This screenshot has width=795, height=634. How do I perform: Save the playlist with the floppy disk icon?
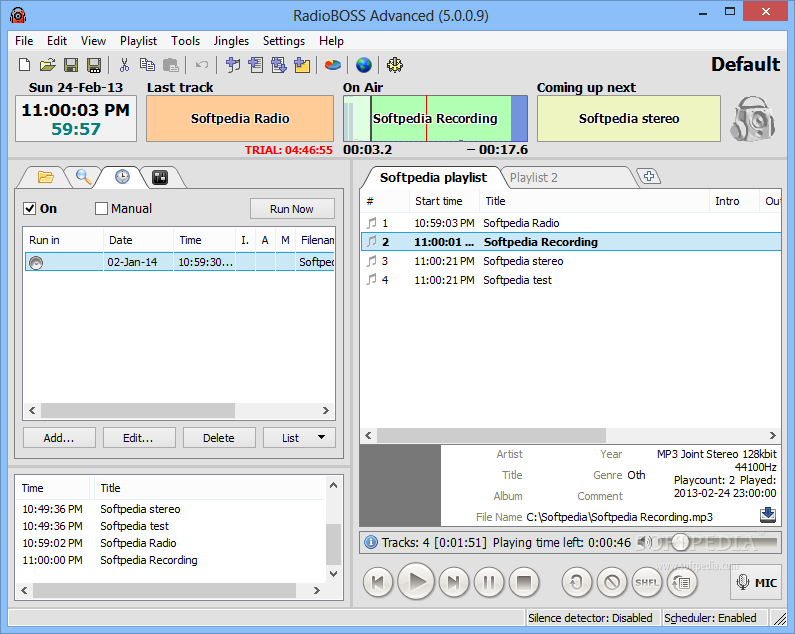(71, 65)
